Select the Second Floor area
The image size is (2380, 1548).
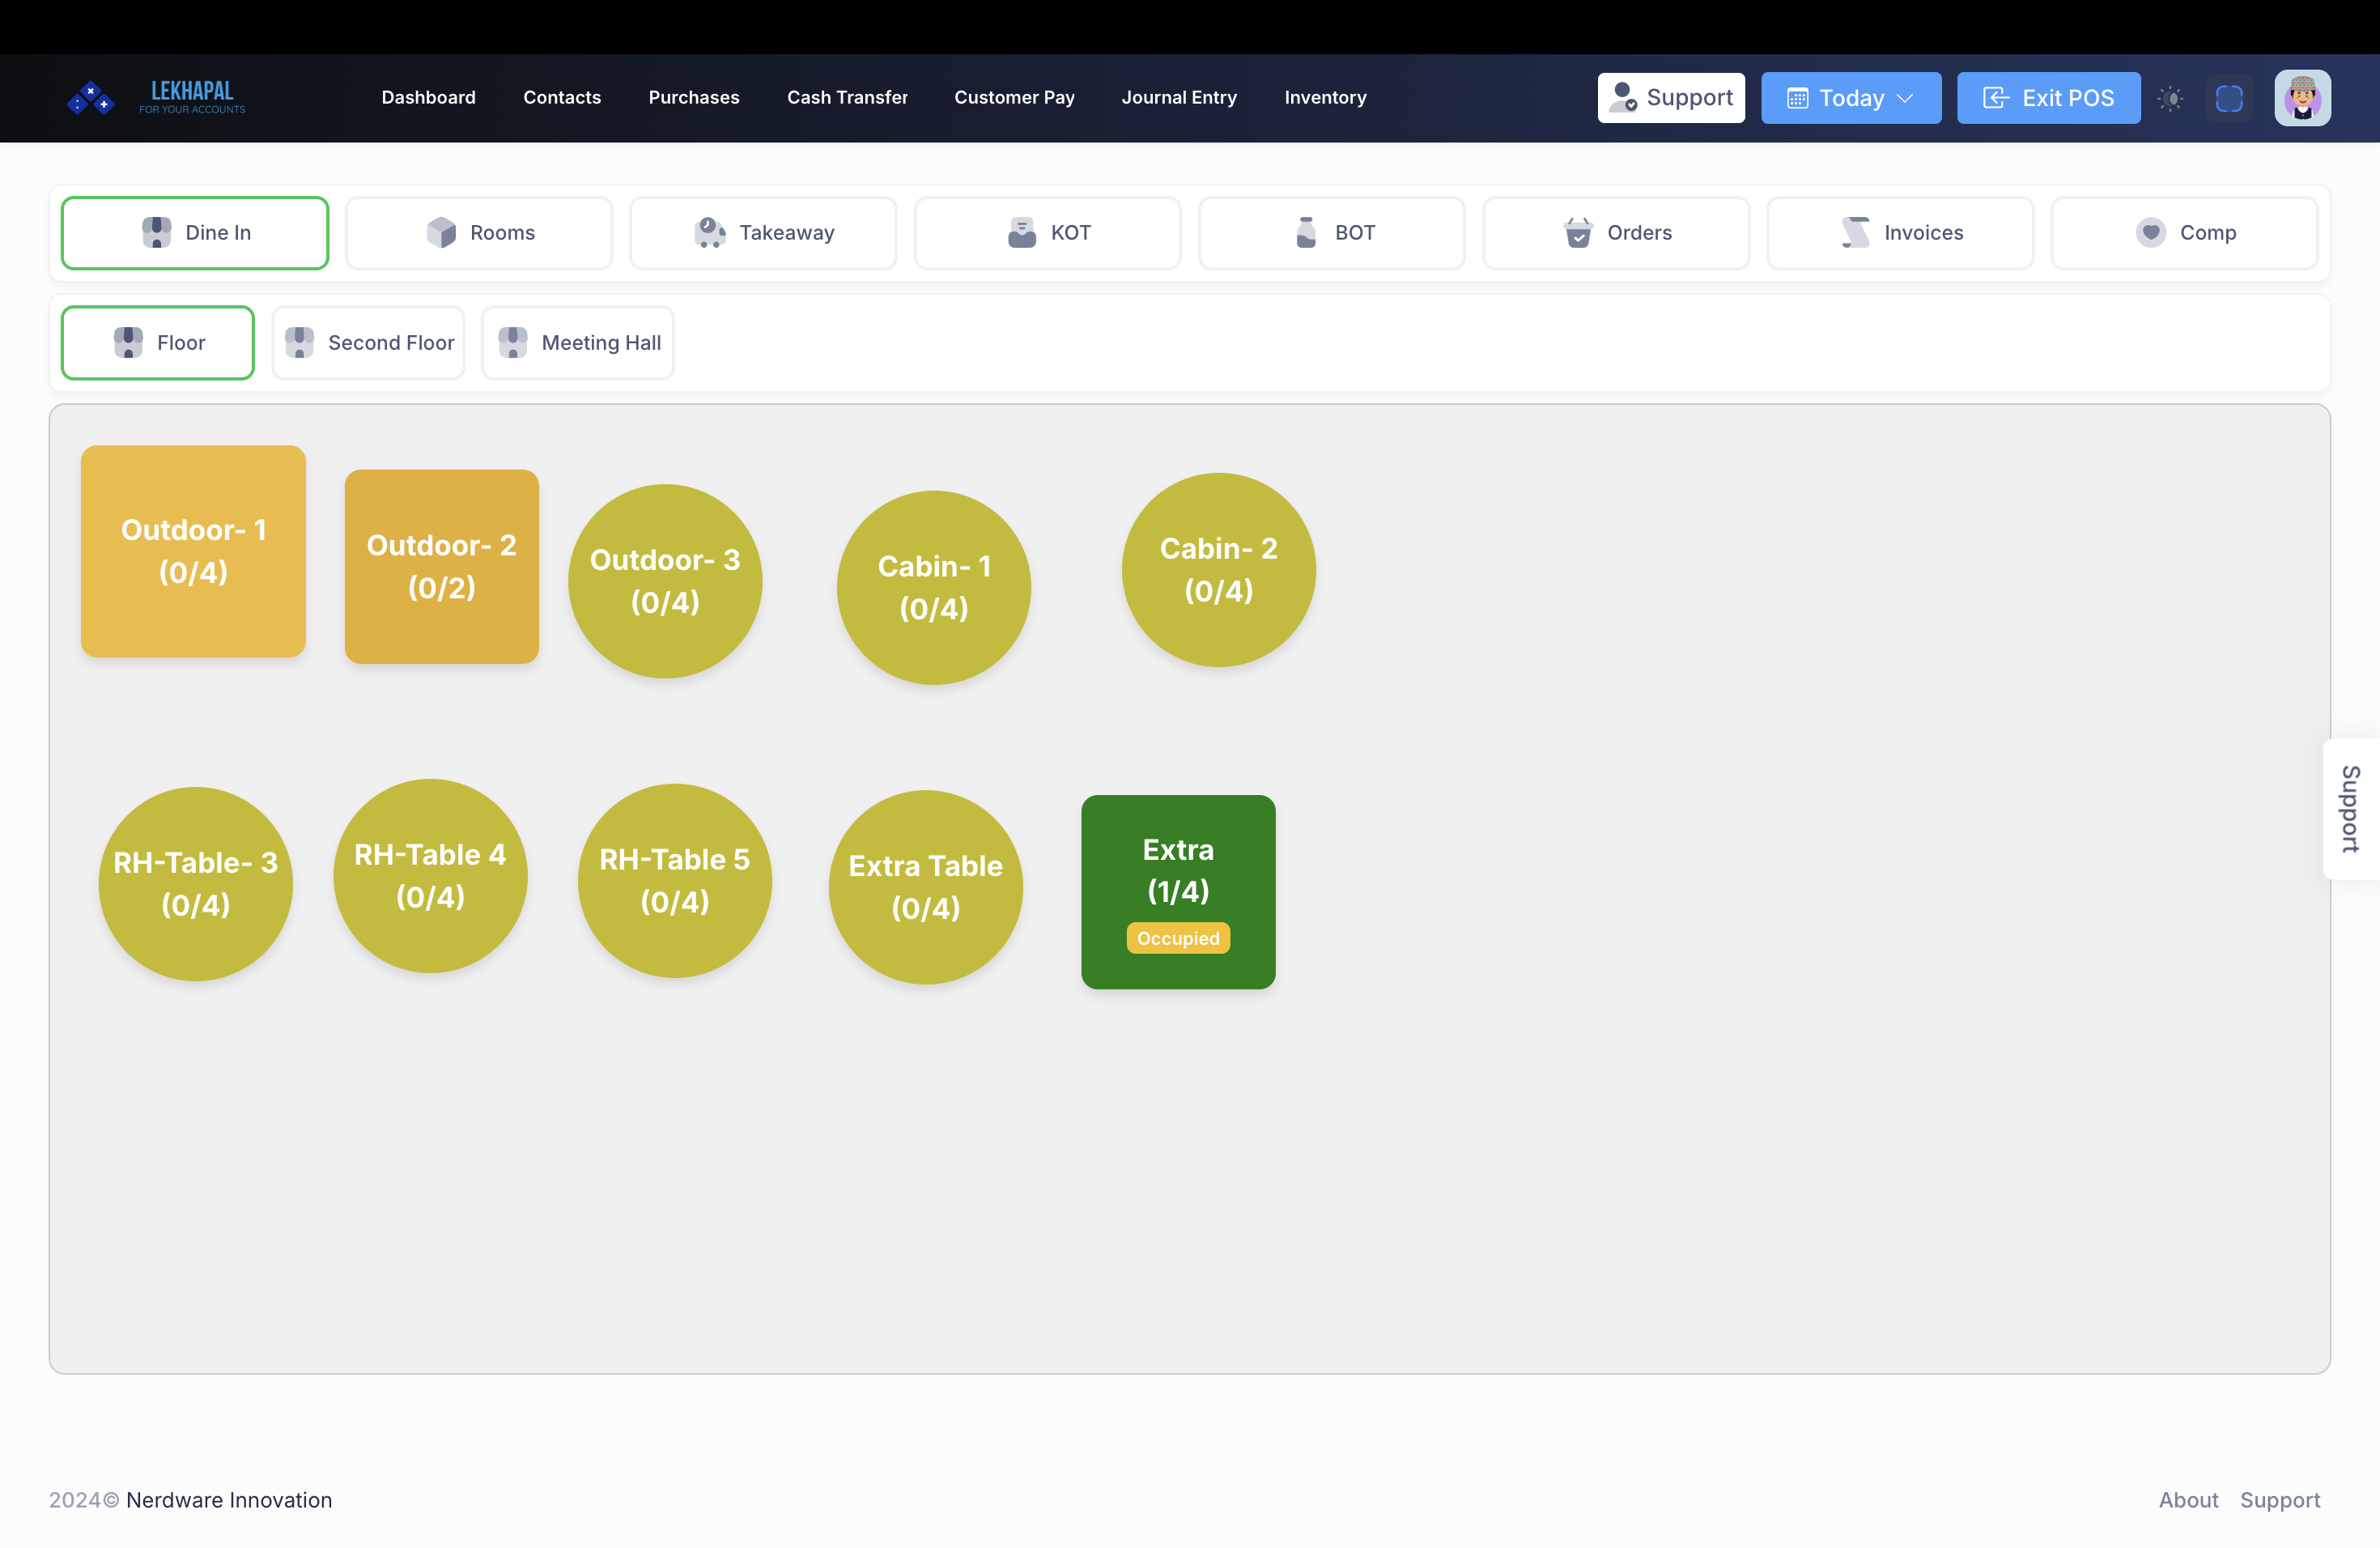pyautogui.click(x=368, y=343)
